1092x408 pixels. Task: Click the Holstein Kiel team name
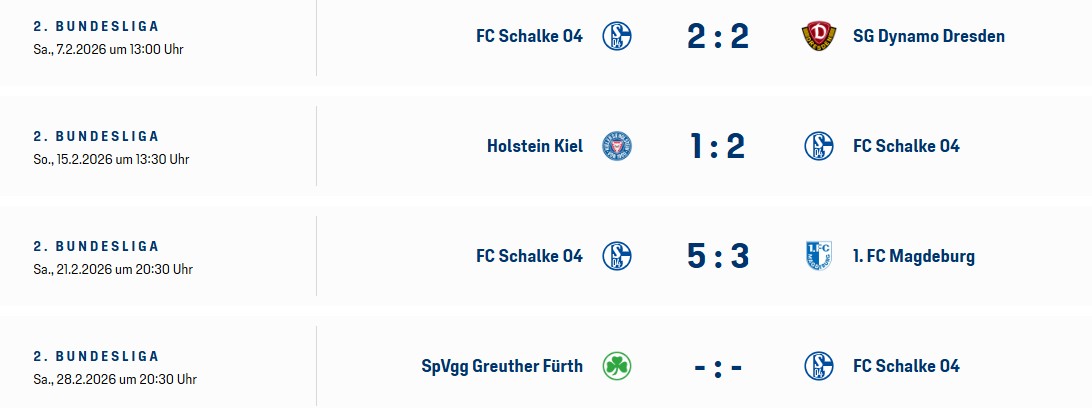pyautogui.click(x=534, y=146)
